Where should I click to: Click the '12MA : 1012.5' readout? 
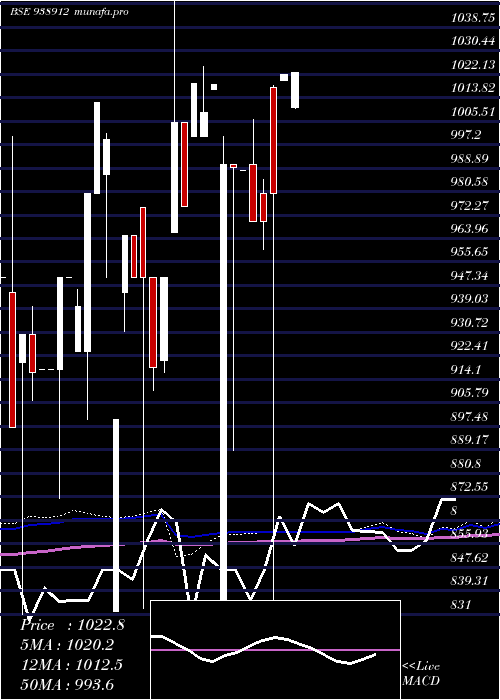click(71, 664)
